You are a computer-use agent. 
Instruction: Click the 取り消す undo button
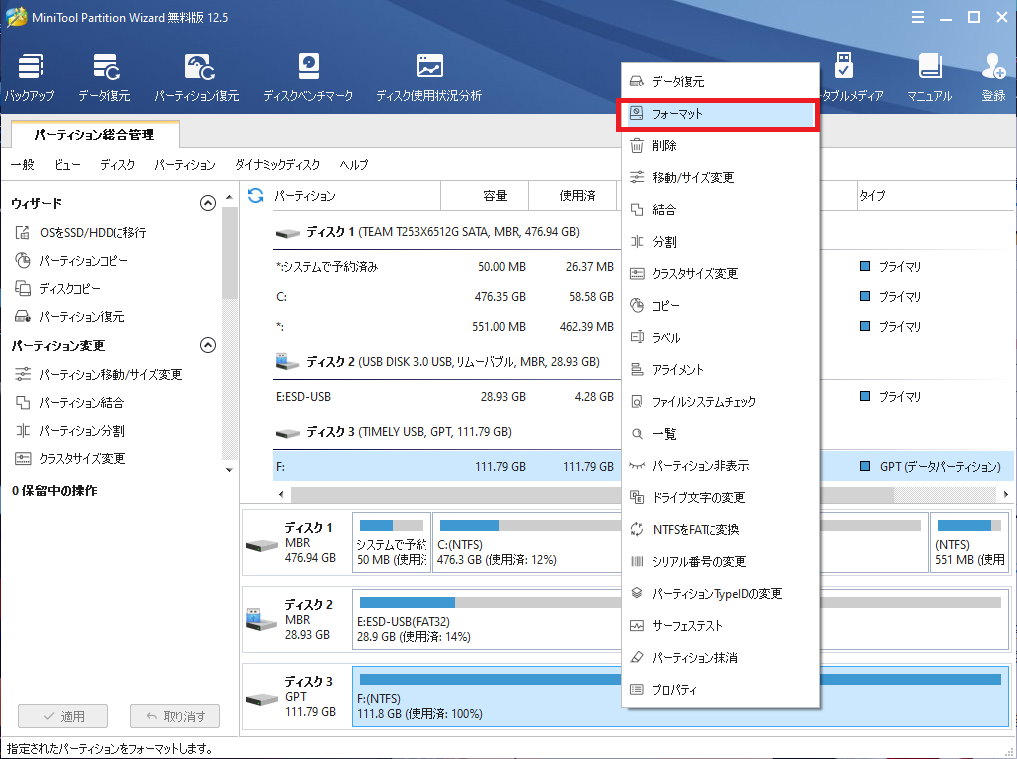click(x=175, y=716)
